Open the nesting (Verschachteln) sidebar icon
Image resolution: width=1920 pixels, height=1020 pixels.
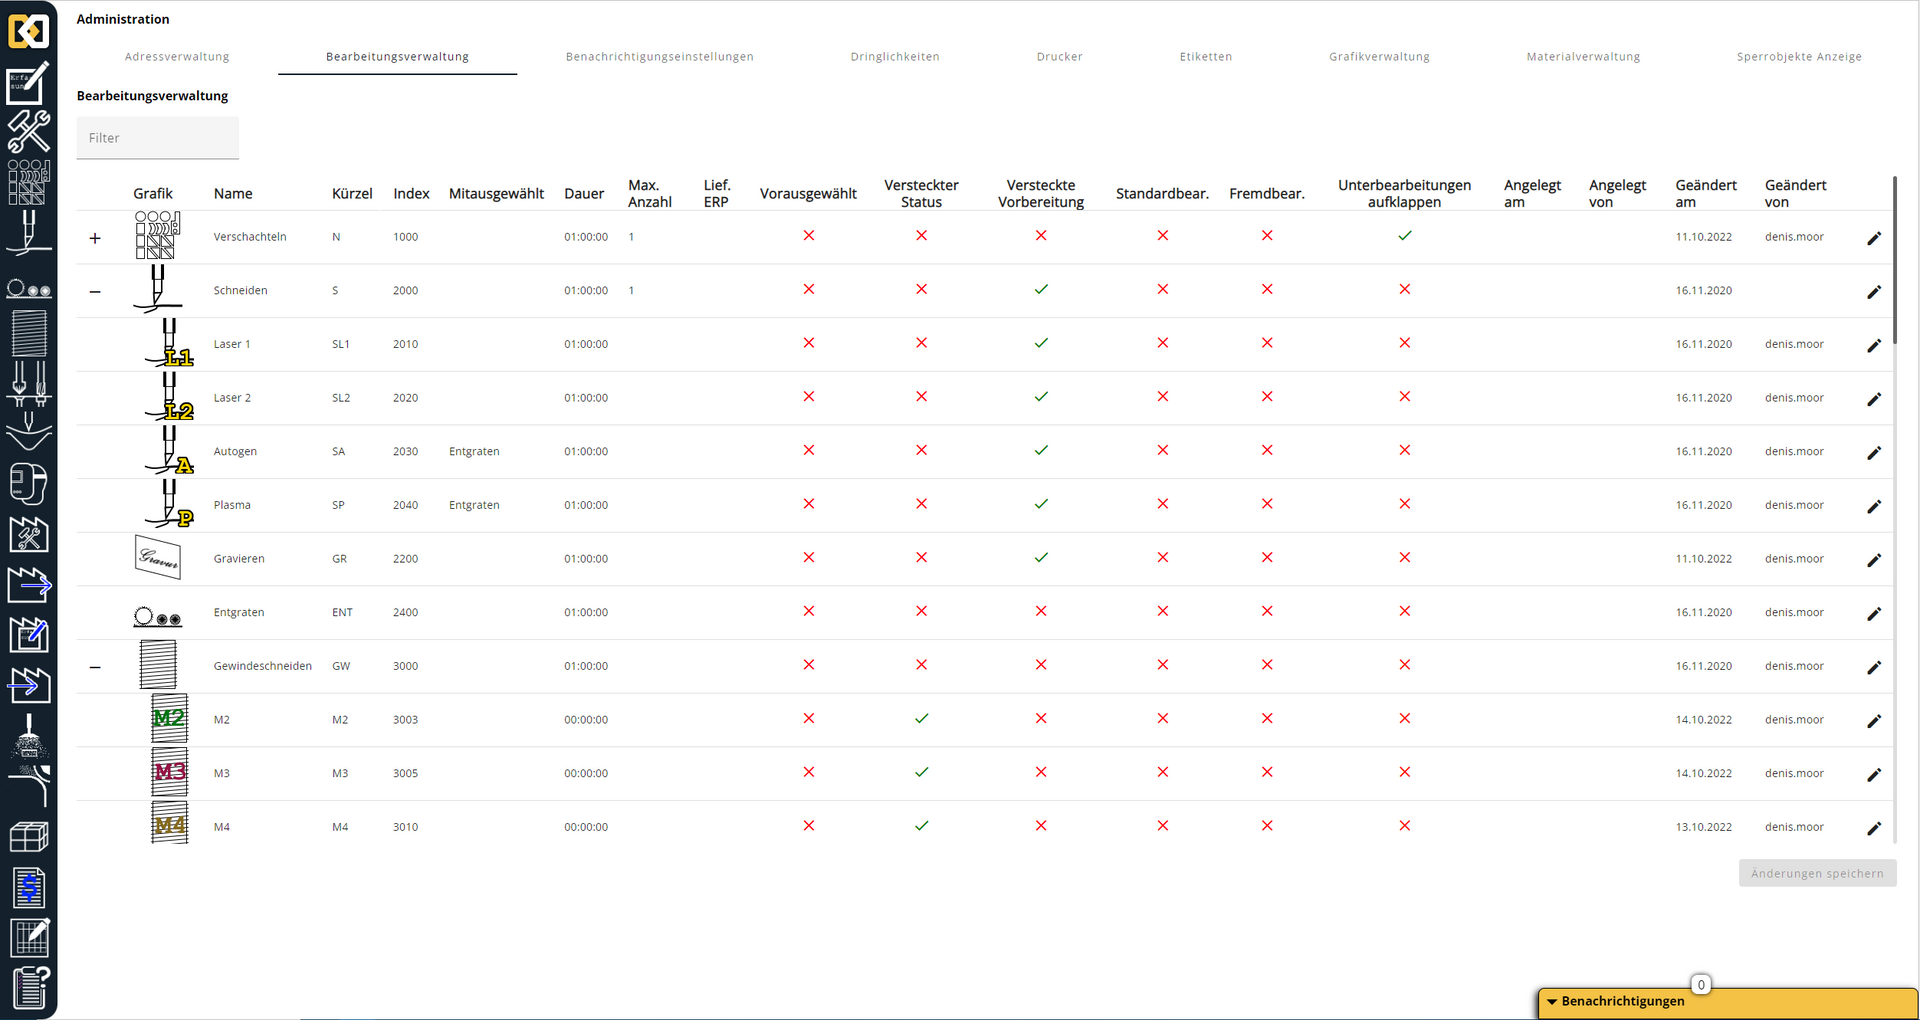29,181
